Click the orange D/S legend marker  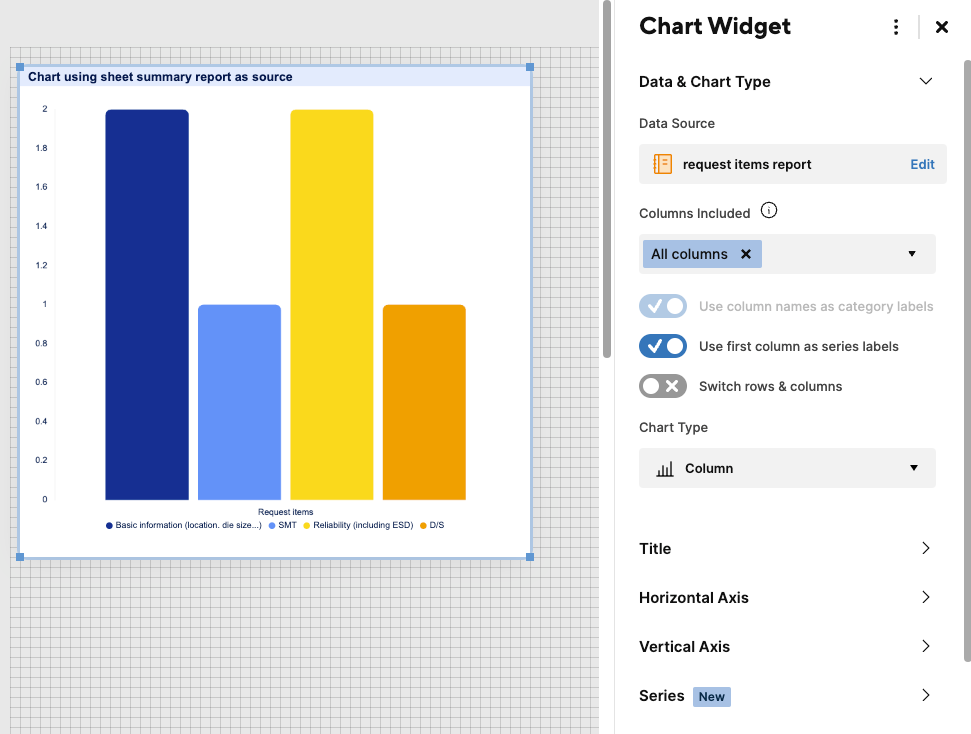423,525
